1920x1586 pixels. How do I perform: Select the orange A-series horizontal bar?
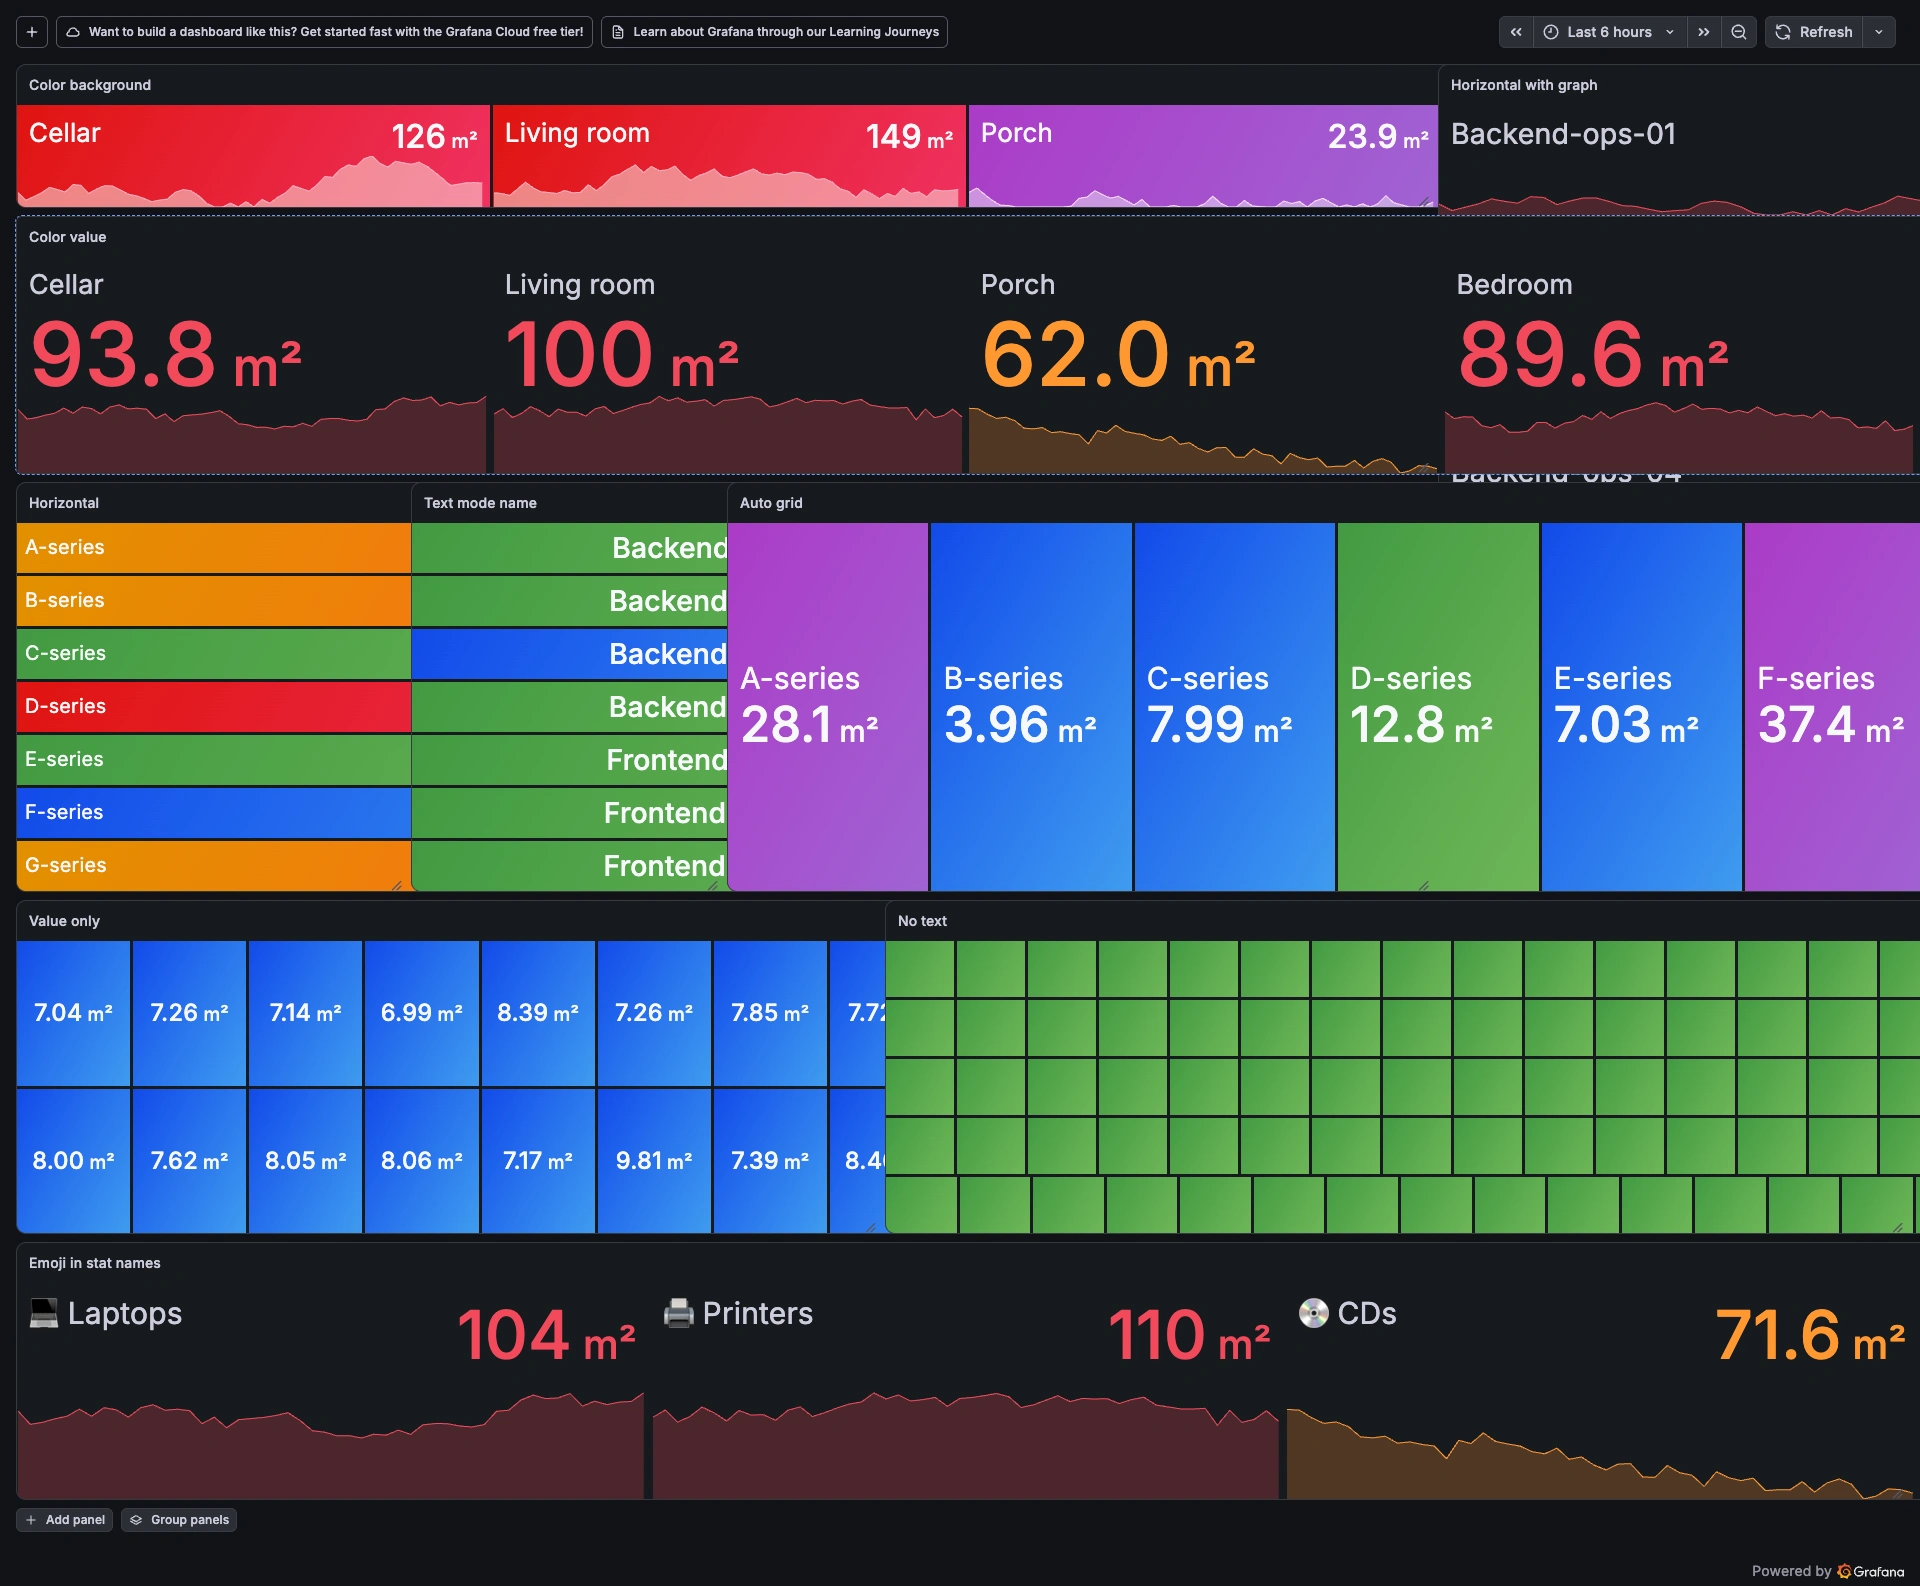coord(214,547)
